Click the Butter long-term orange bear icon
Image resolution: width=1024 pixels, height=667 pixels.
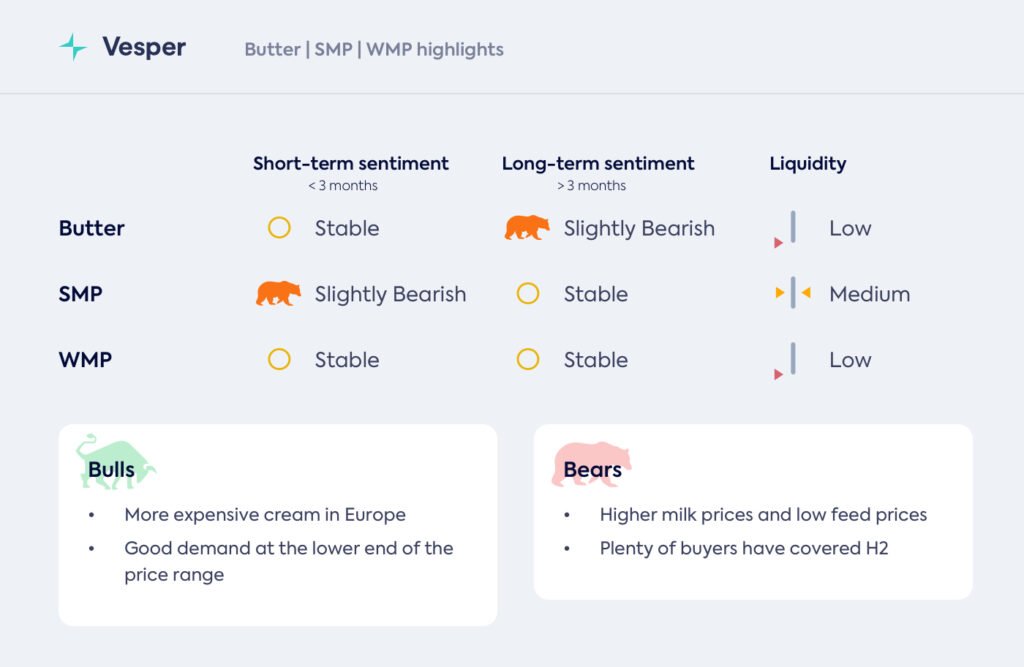point(527,228)
